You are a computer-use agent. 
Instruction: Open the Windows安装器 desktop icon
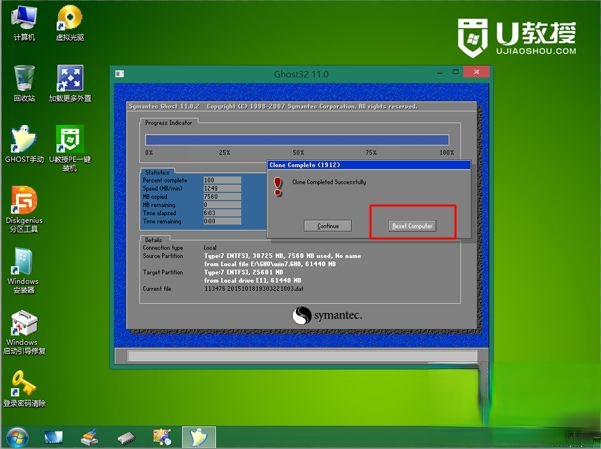tap(23, 271)
